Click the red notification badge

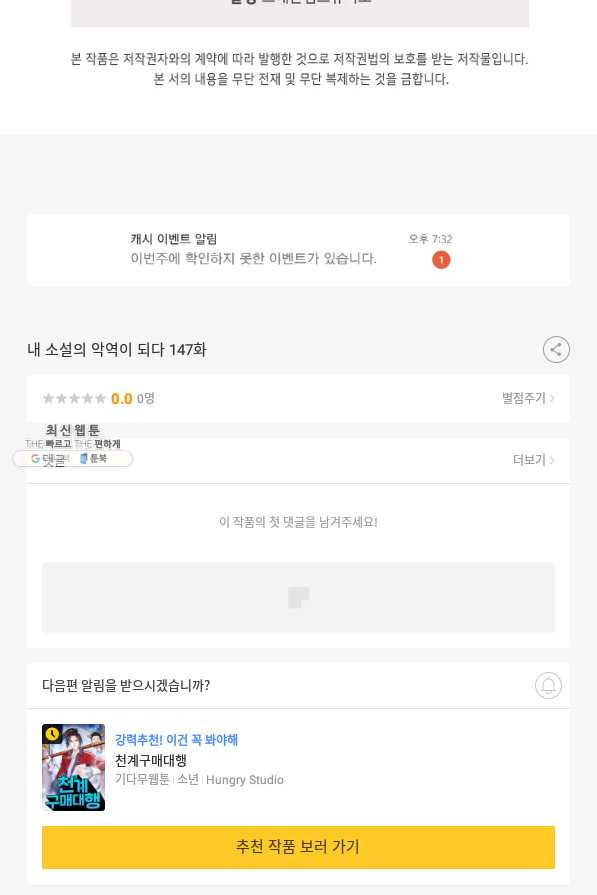coord(441,260)
